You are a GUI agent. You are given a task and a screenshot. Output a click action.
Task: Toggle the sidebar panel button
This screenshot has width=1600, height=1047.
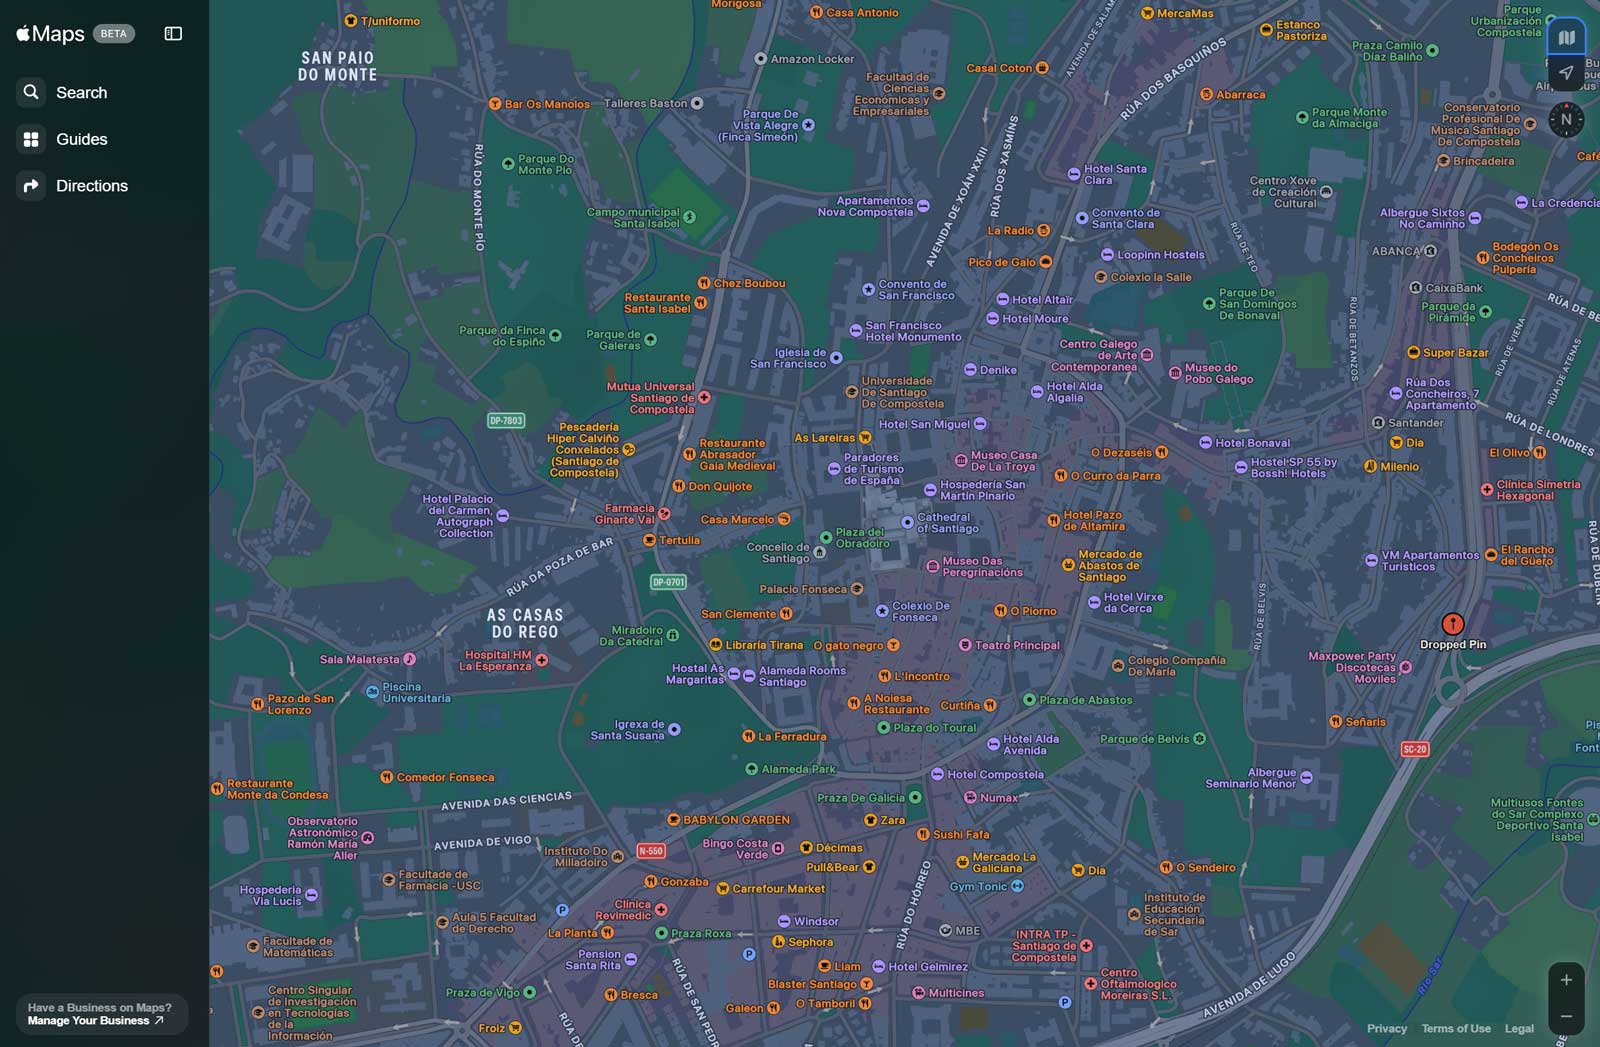click(173, 34)
